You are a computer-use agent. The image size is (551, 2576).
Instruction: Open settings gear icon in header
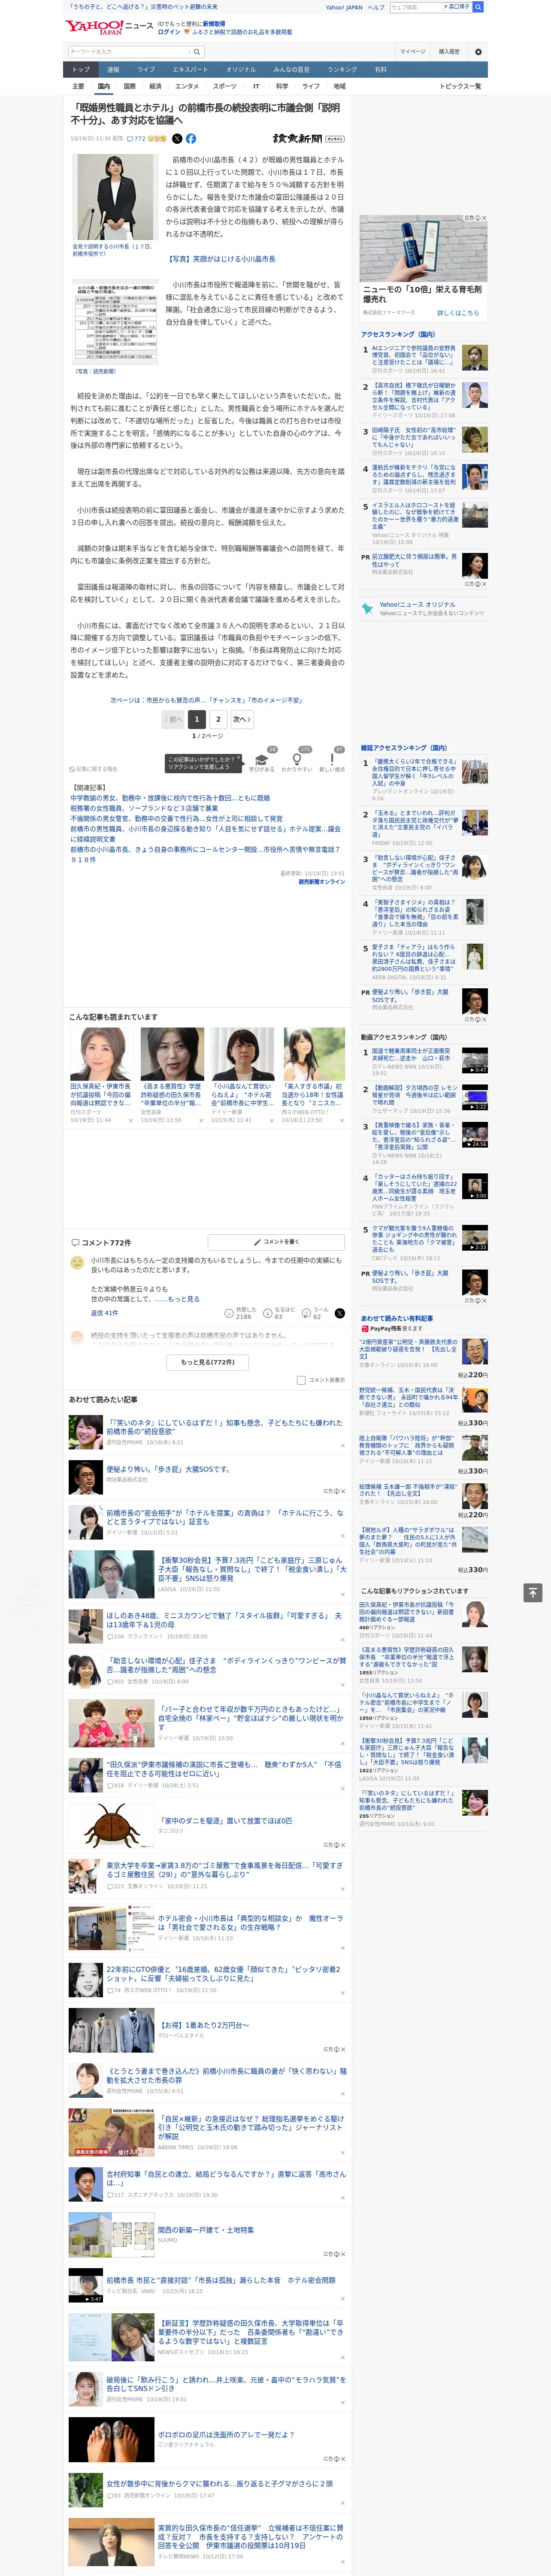(478, 51)
